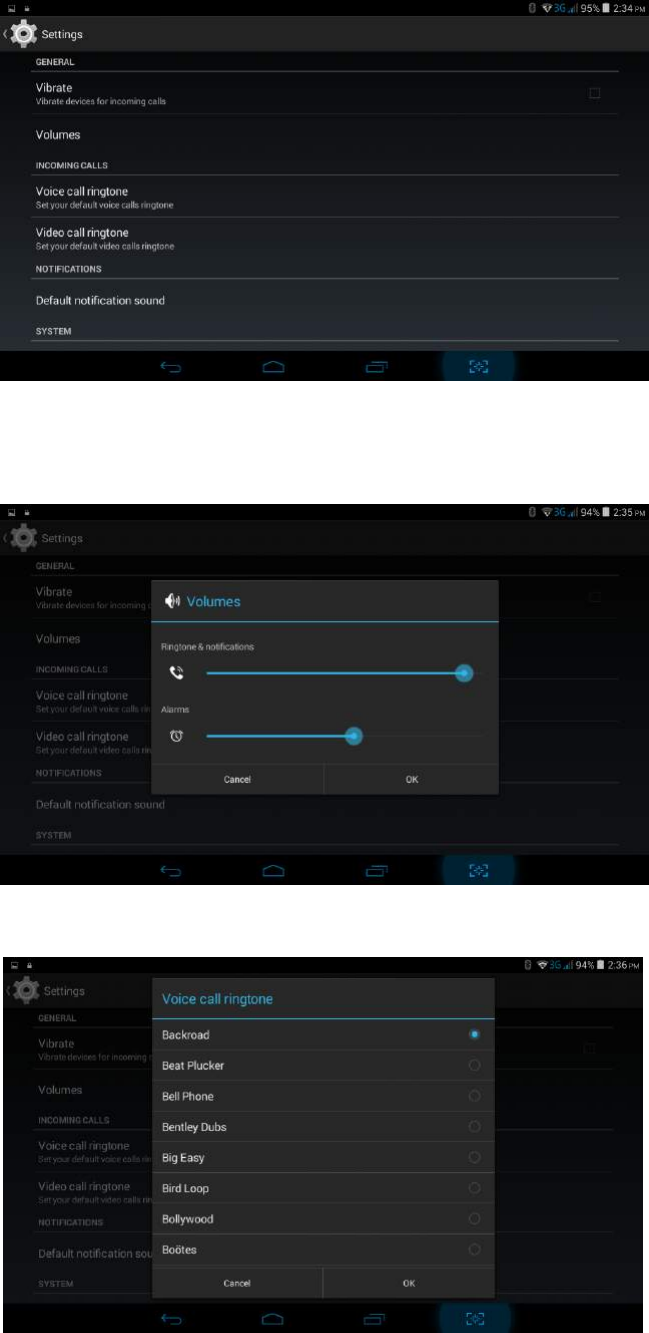Tap the back navigation arrow on the 2:35 screen
Screen dimensions: 649x1333
click(171, 871)
